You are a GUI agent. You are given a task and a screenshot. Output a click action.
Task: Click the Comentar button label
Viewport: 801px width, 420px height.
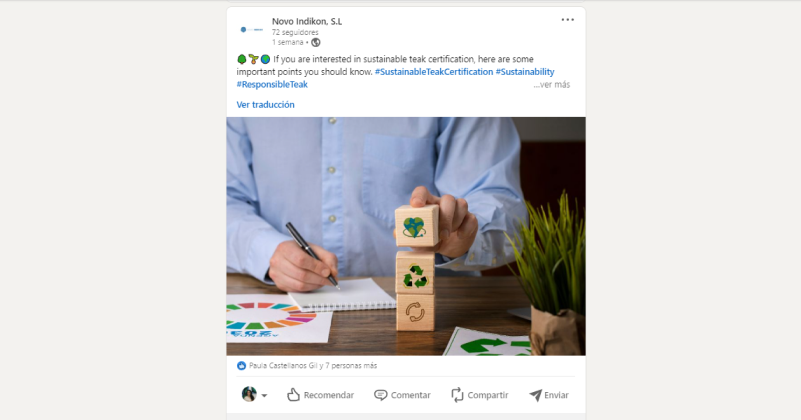click(411, 395)
